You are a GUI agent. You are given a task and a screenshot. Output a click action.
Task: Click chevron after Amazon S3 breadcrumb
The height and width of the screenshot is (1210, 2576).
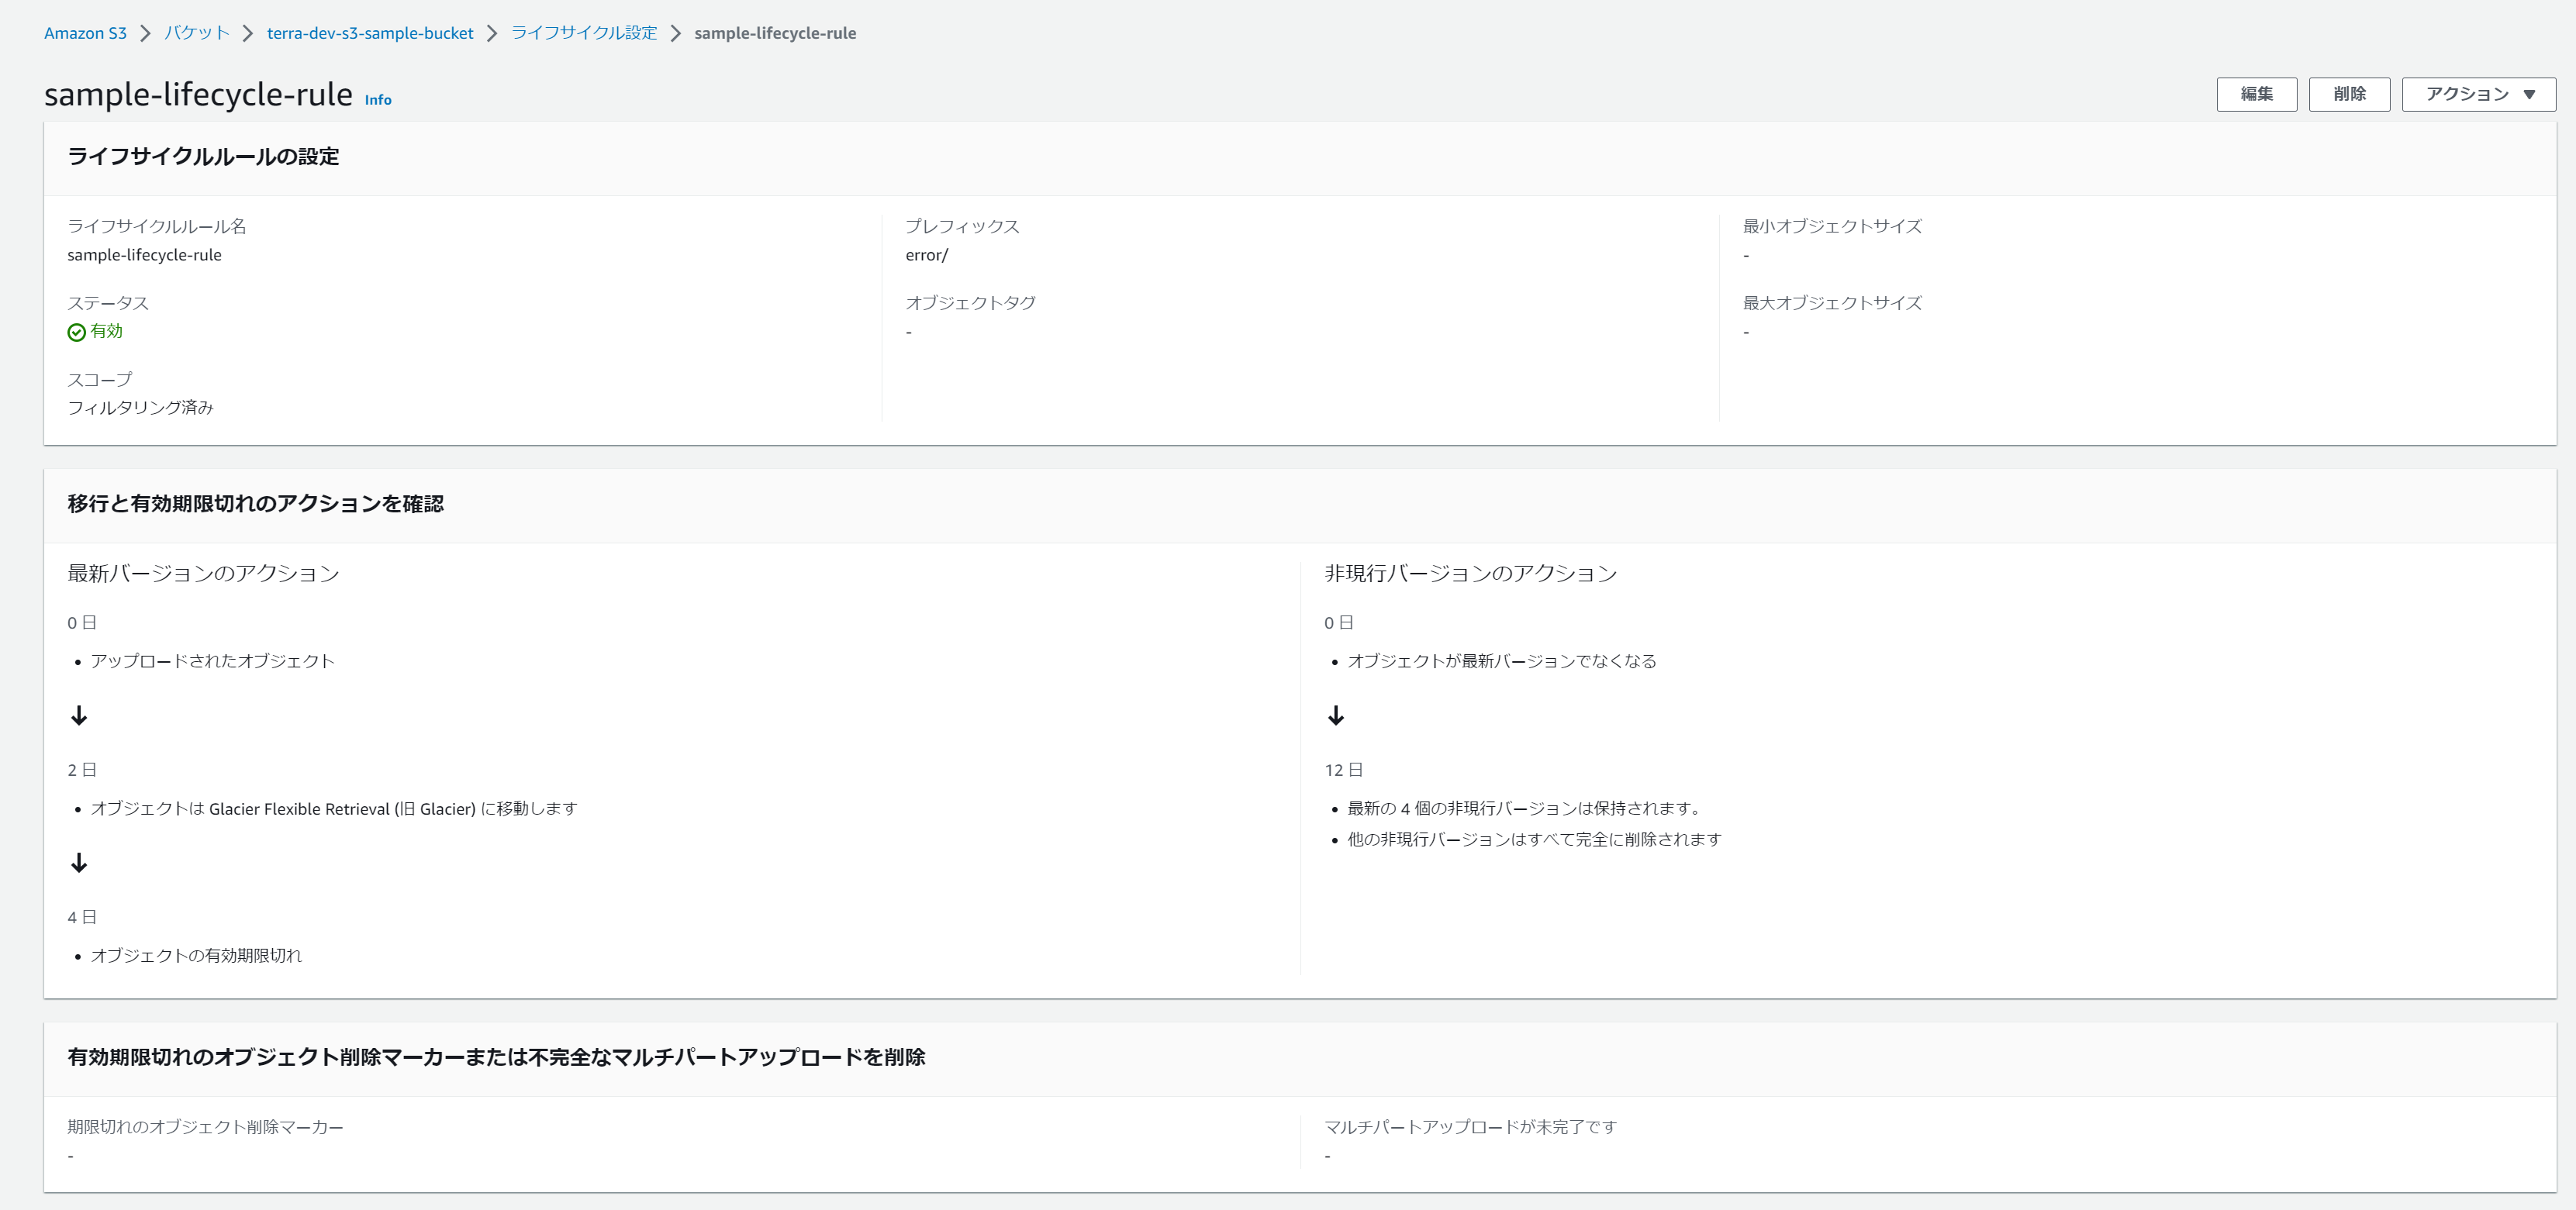145,33
